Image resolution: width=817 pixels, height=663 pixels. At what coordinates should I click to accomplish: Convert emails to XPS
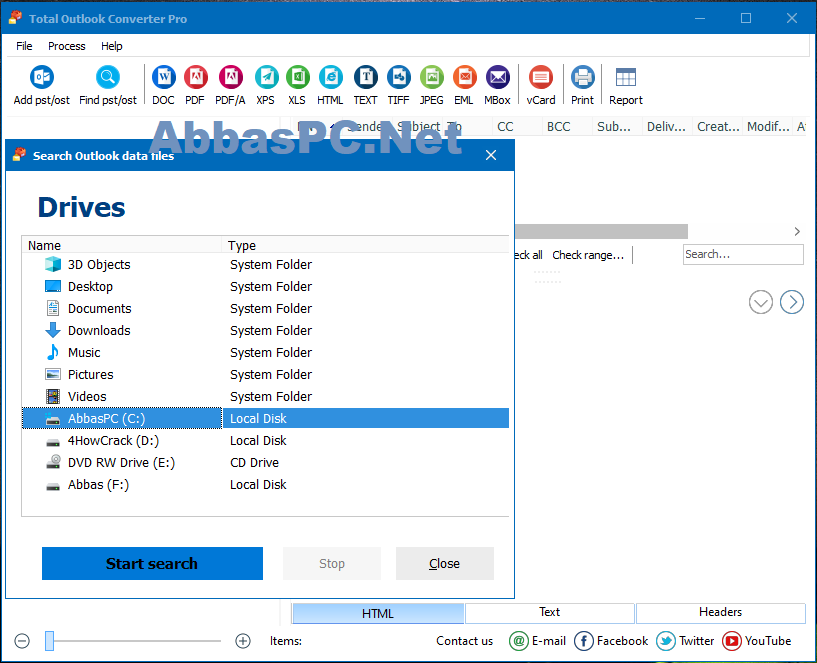pos(266,85)
